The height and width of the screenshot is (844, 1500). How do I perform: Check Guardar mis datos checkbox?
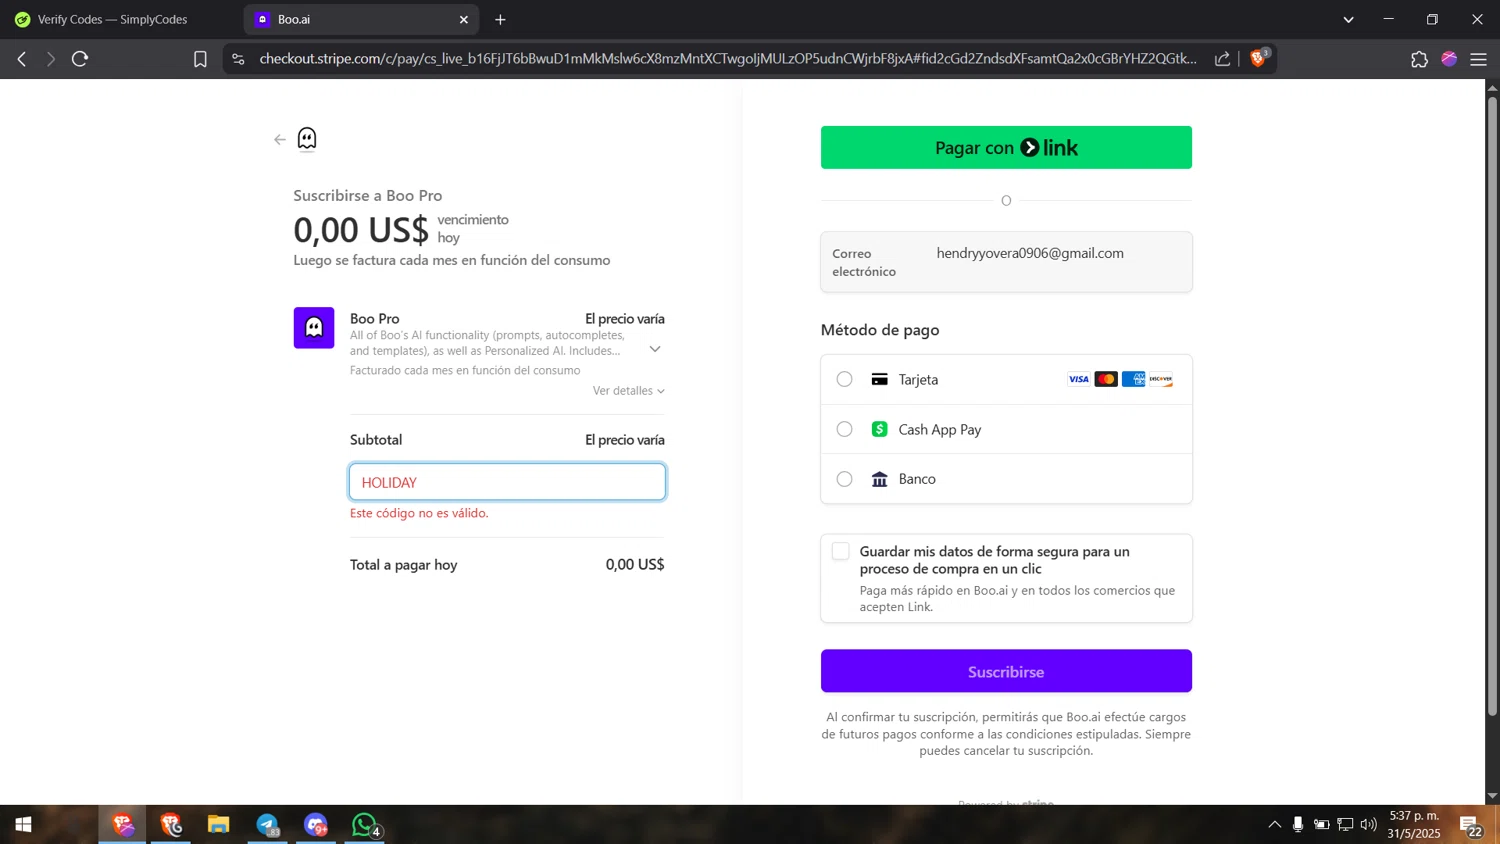pyautogui.click(x=841, y=551)
